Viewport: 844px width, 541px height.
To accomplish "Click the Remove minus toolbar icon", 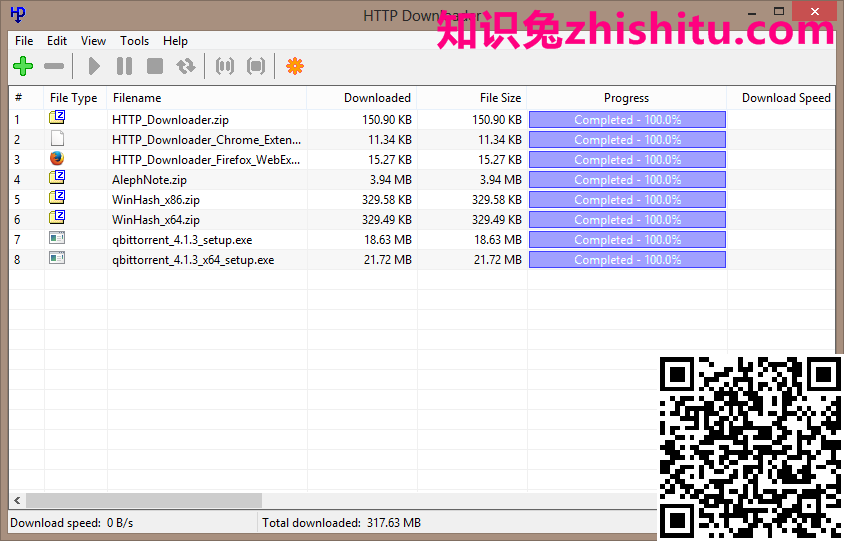I will pyautogui.click(x=54, y=66).
